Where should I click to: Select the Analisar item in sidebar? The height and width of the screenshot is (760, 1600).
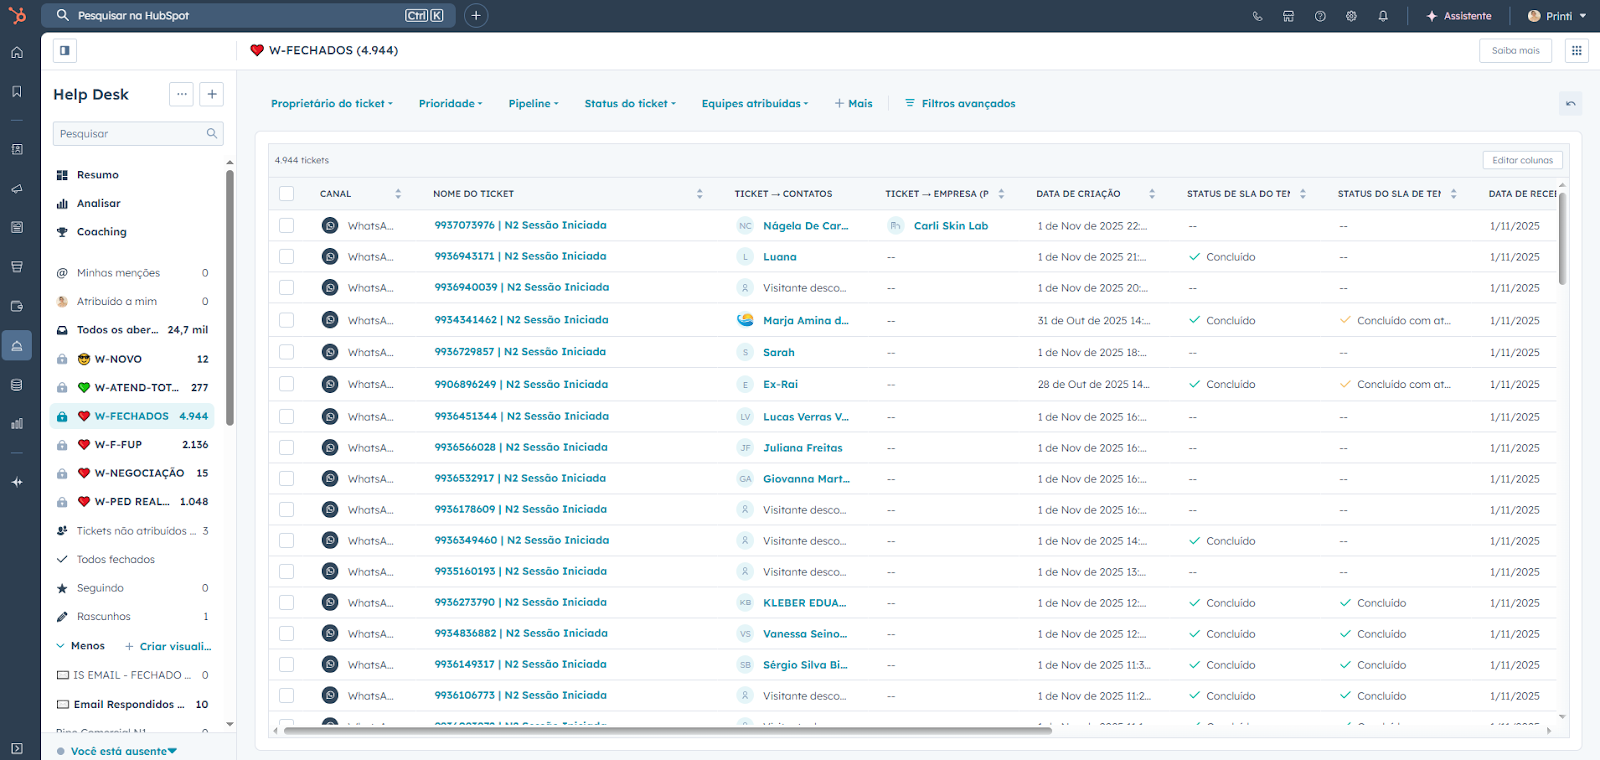point(98,203)
